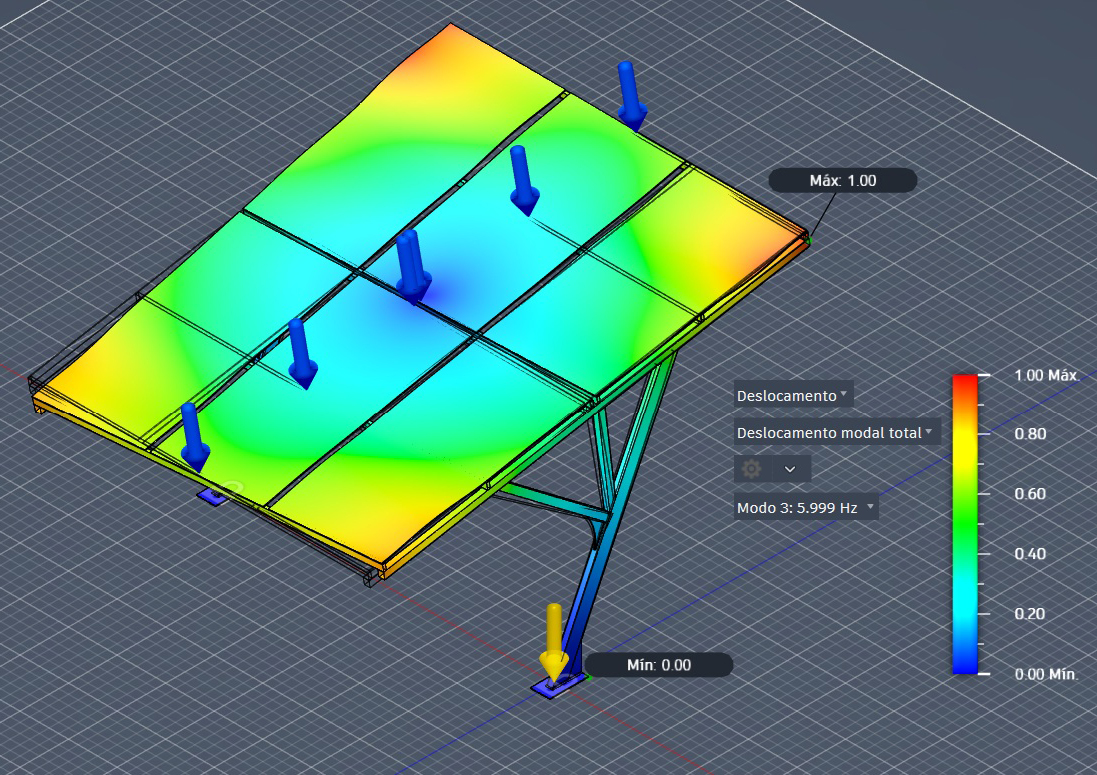Screen dimensions: 1097x775
Task: Click the 0.40 legend value
Action: [1030, 554]
